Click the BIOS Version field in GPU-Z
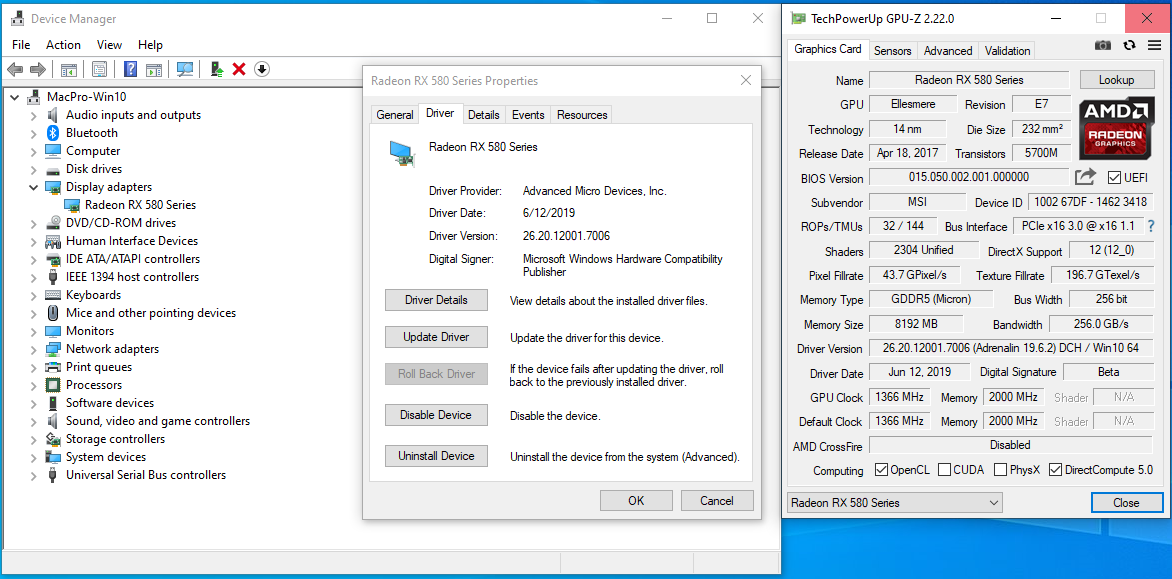The height and width of the screenshot is (579, 1172). 969,178
